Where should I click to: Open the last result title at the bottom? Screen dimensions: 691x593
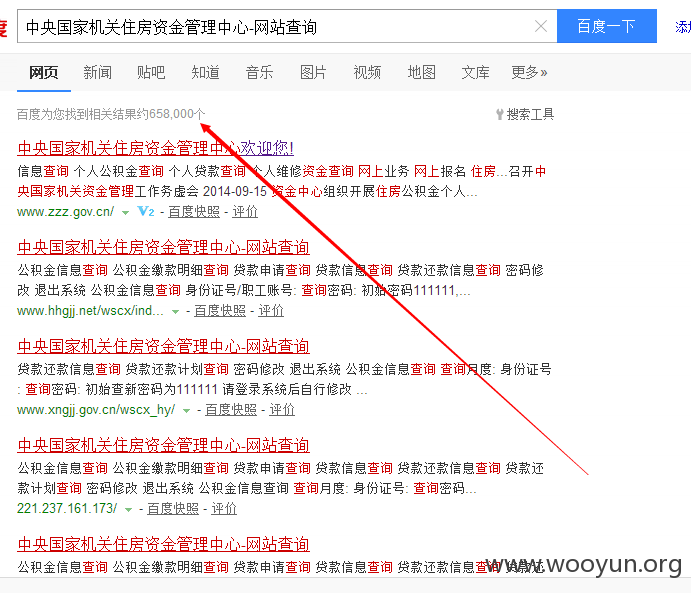(163, 545)
